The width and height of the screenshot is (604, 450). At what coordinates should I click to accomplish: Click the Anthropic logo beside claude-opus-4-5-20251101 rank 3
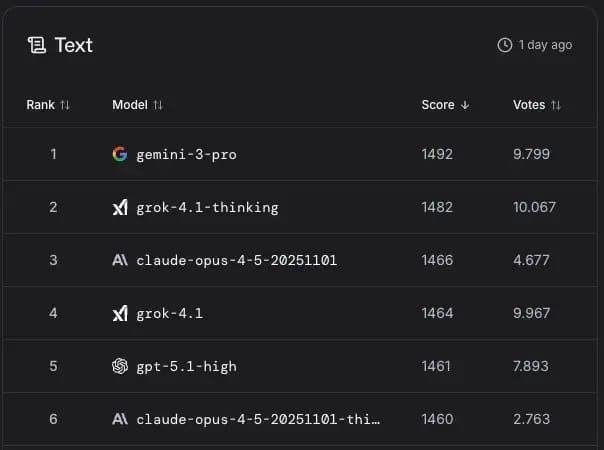(x=120, y=260)
